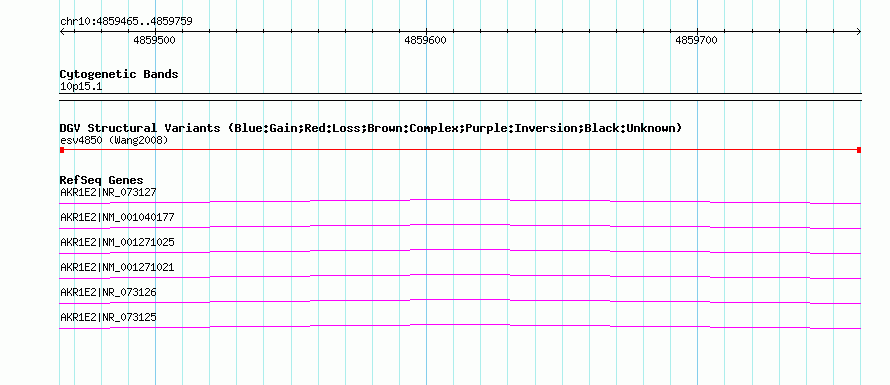Select transcript AKR1E2|NR_073125
The height and width of the screenshot is (385, 890).
tap(108, 317)
